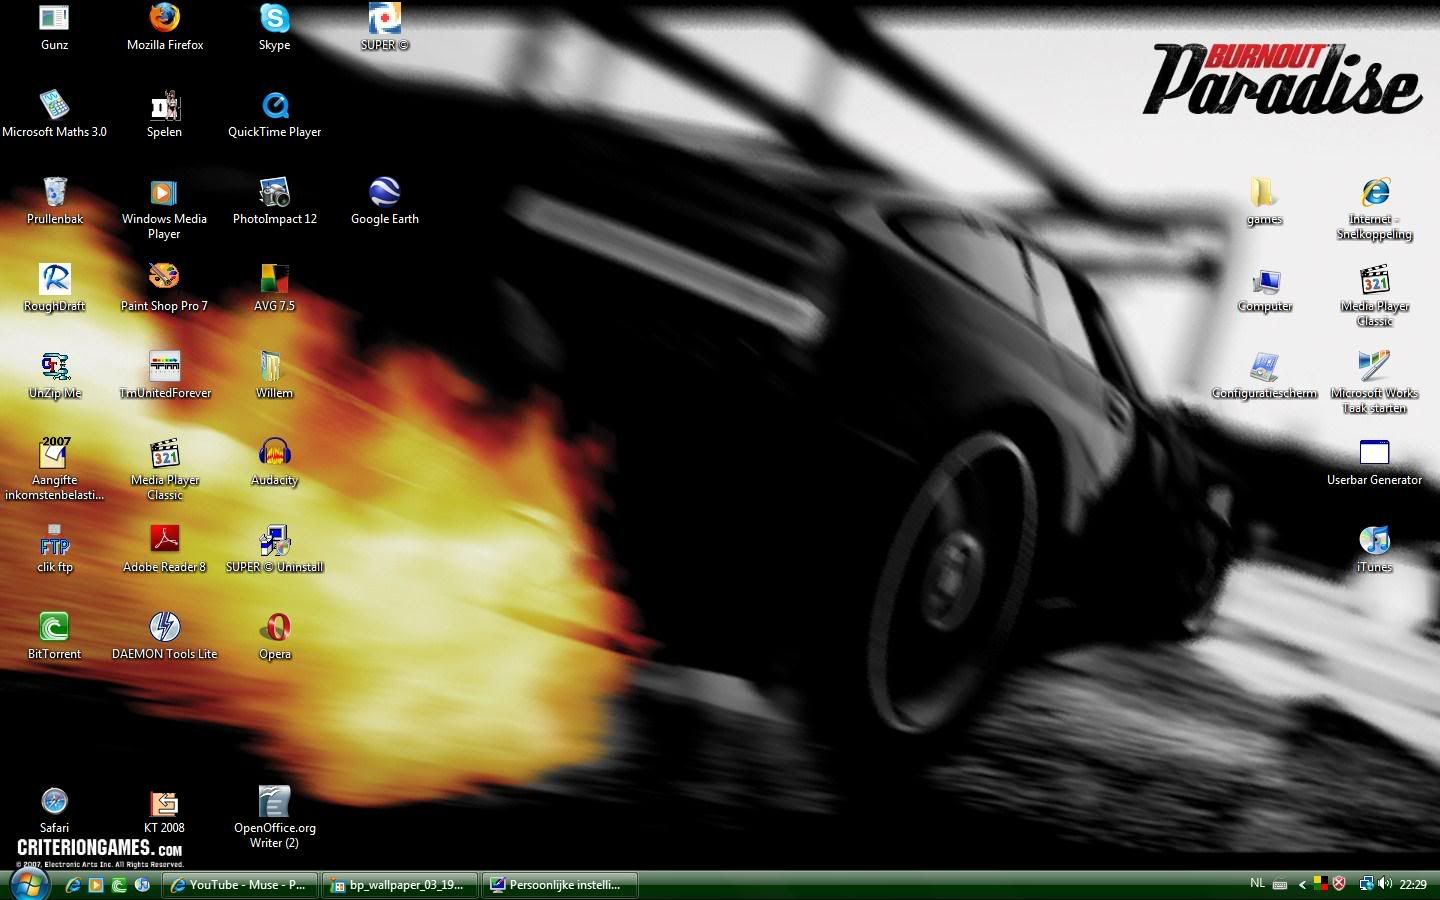Launch Audacity
1440x900 pixels.
(x=274, y=462)
